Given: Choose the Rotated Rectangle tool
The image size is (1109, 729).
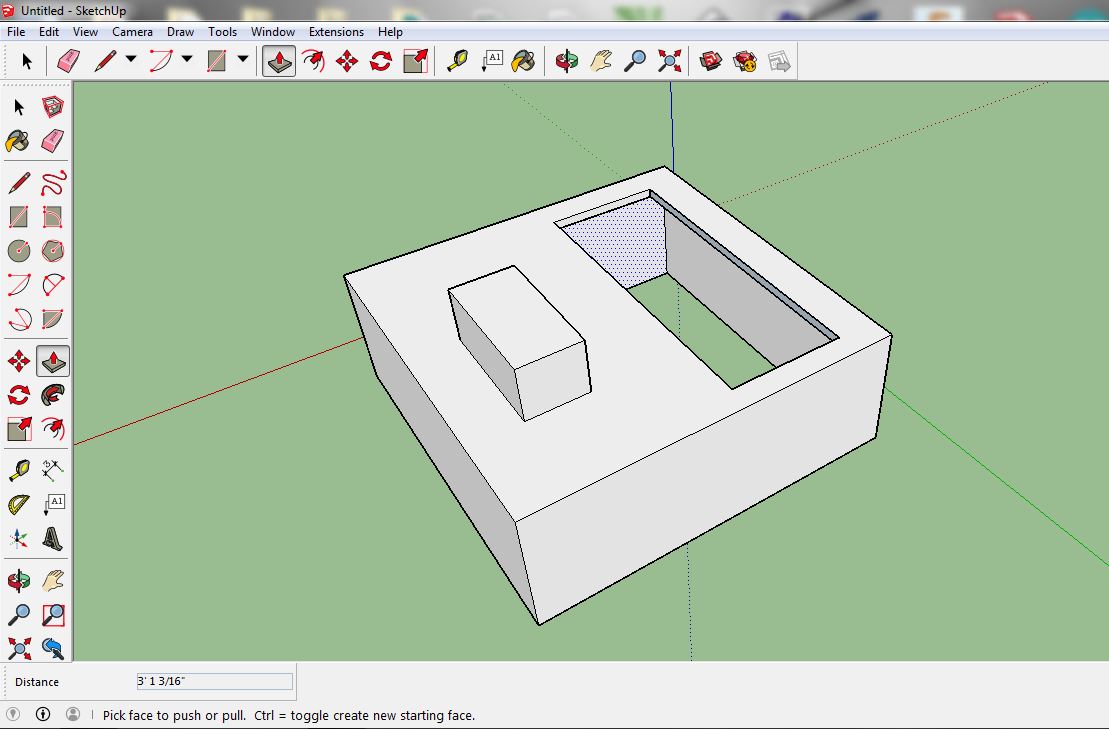Looking at the screenshot, I should (x=53, y=217).
